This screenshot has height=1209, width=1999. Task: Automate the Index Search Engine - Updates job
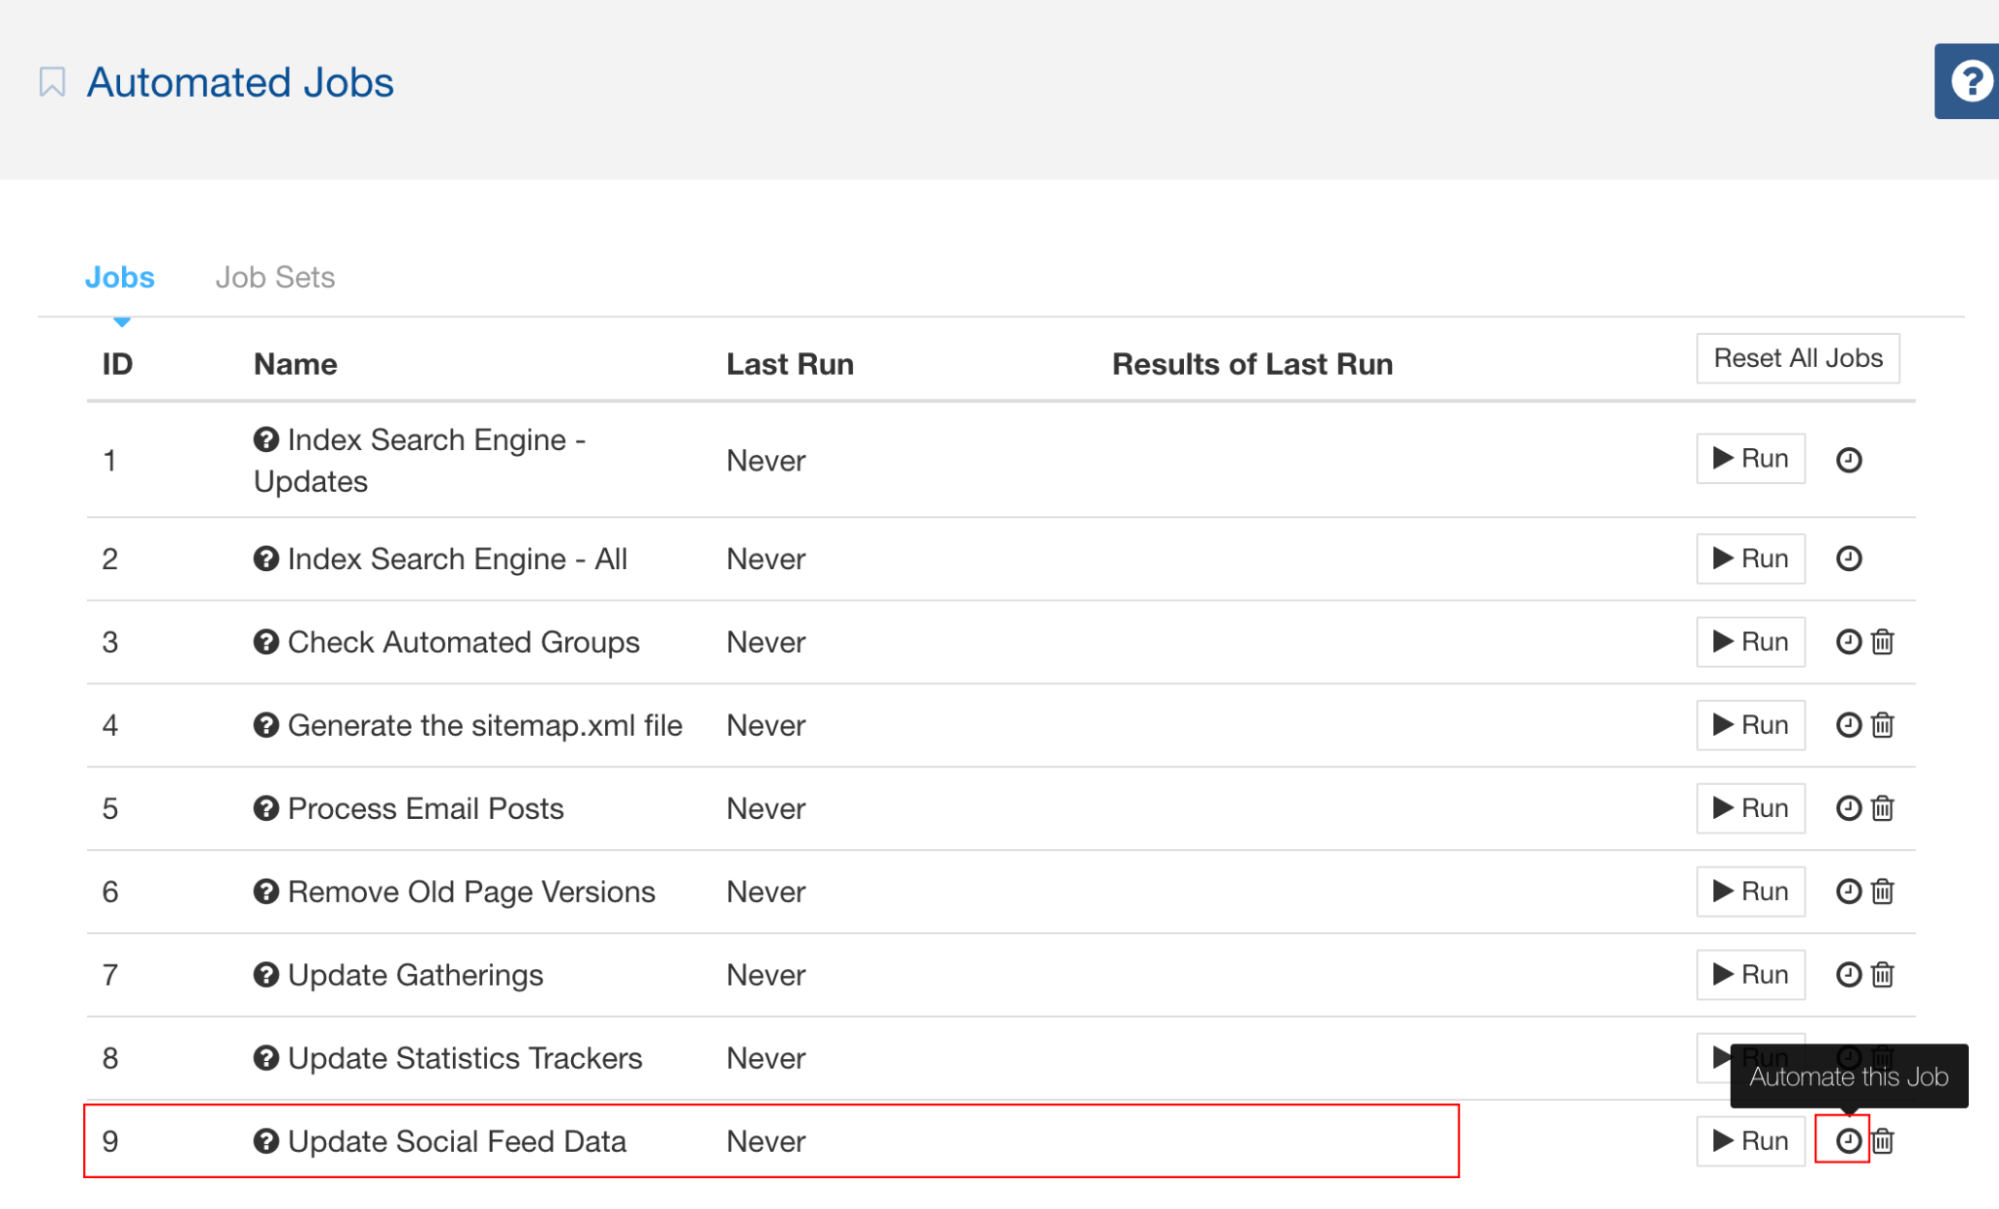click(1849, 459)
